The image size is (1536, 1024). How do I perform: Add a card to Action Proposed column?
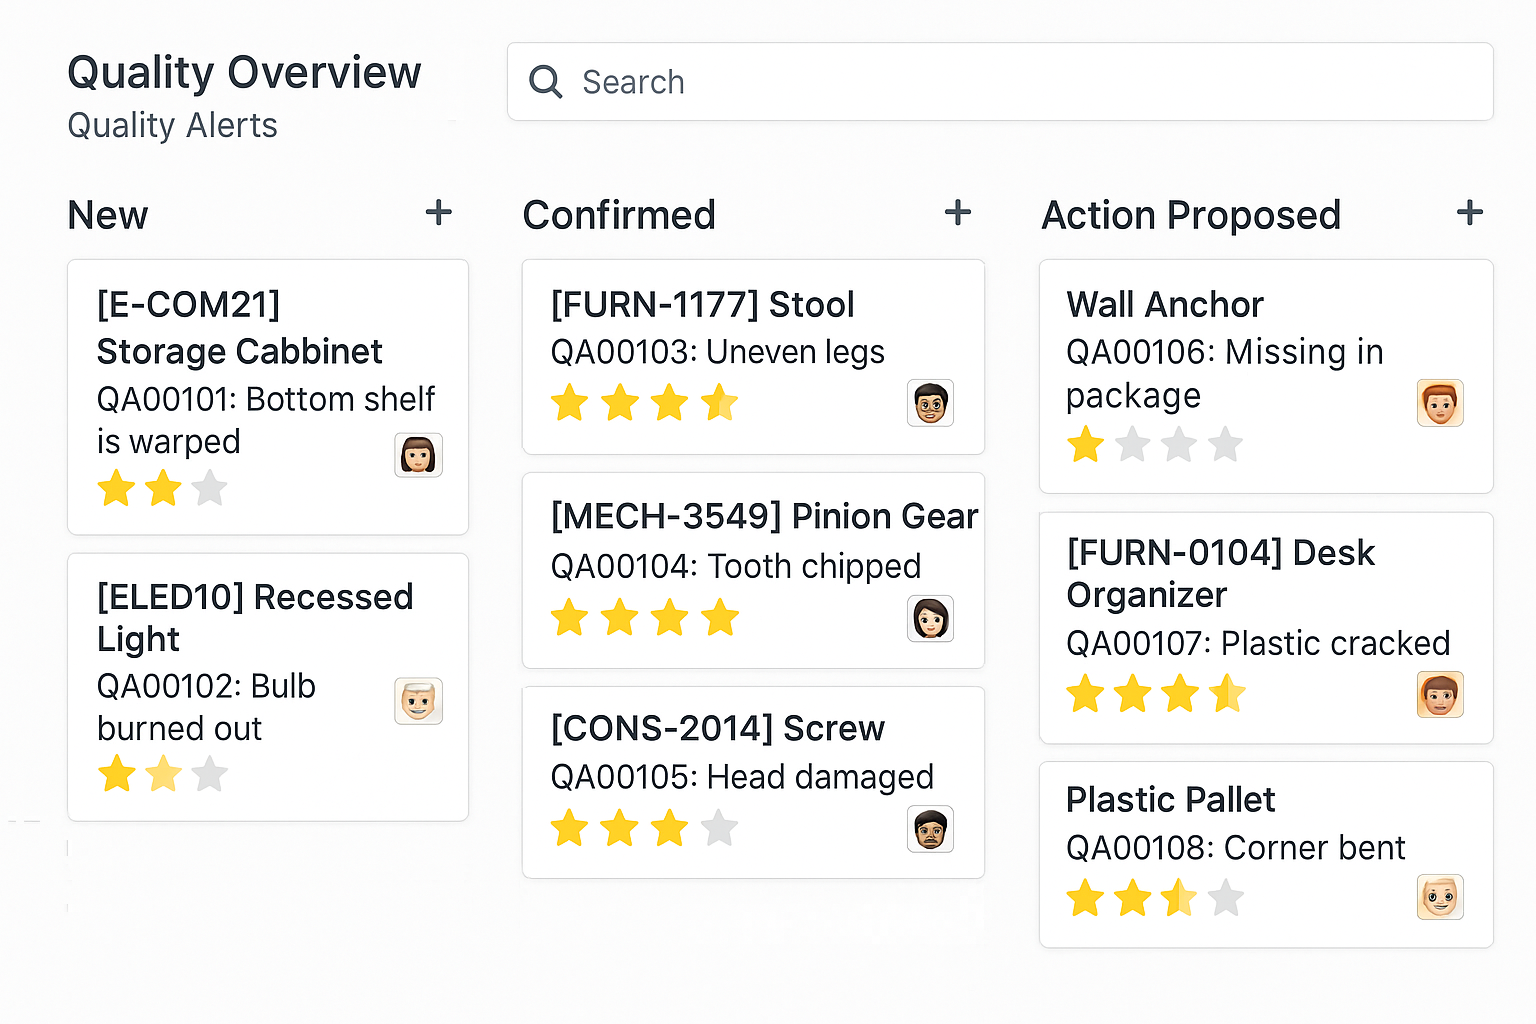[x=1469, y=212]
